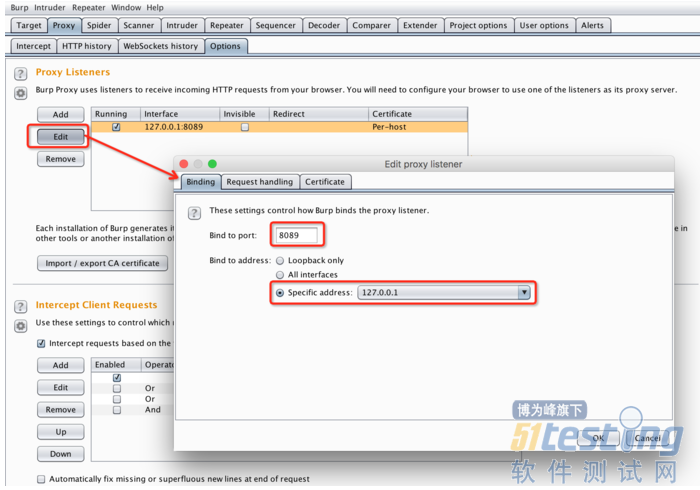Switch to the Sequencer tab
Image resolution: width=700 pixels, height=490 pixels.
click(x=275, y=25)
